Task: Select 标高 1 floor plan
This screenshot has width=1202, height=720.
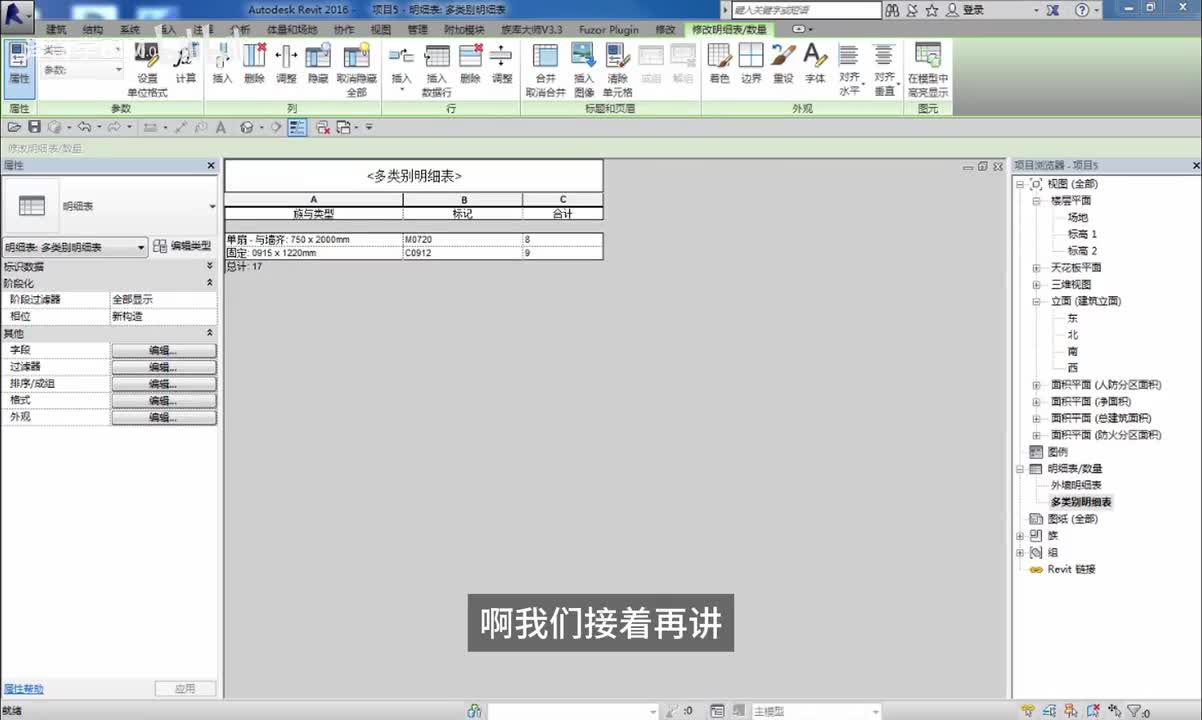Action: pos(1082,234)
